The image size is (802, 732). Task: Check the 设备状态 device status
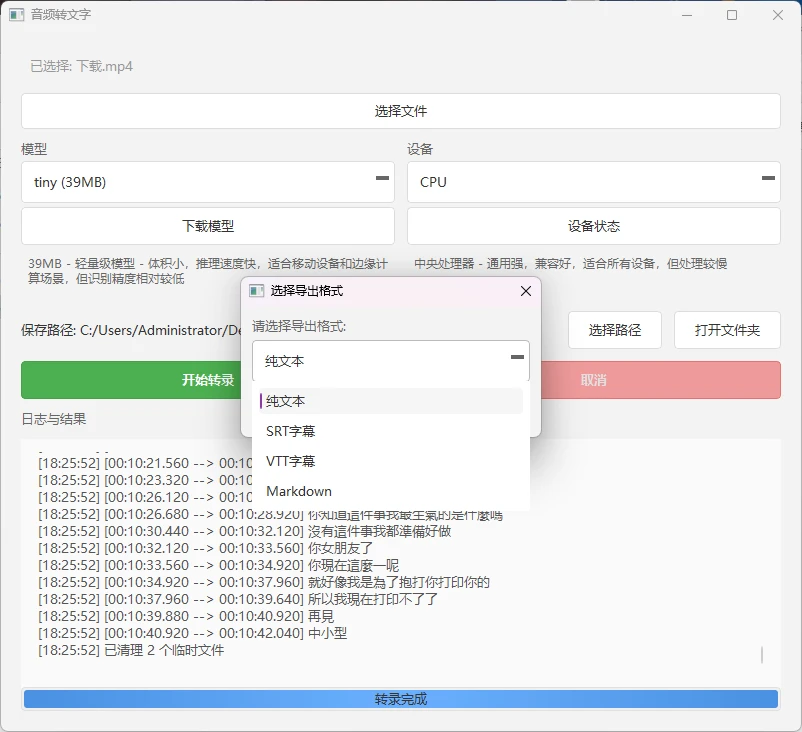point(592,226)
